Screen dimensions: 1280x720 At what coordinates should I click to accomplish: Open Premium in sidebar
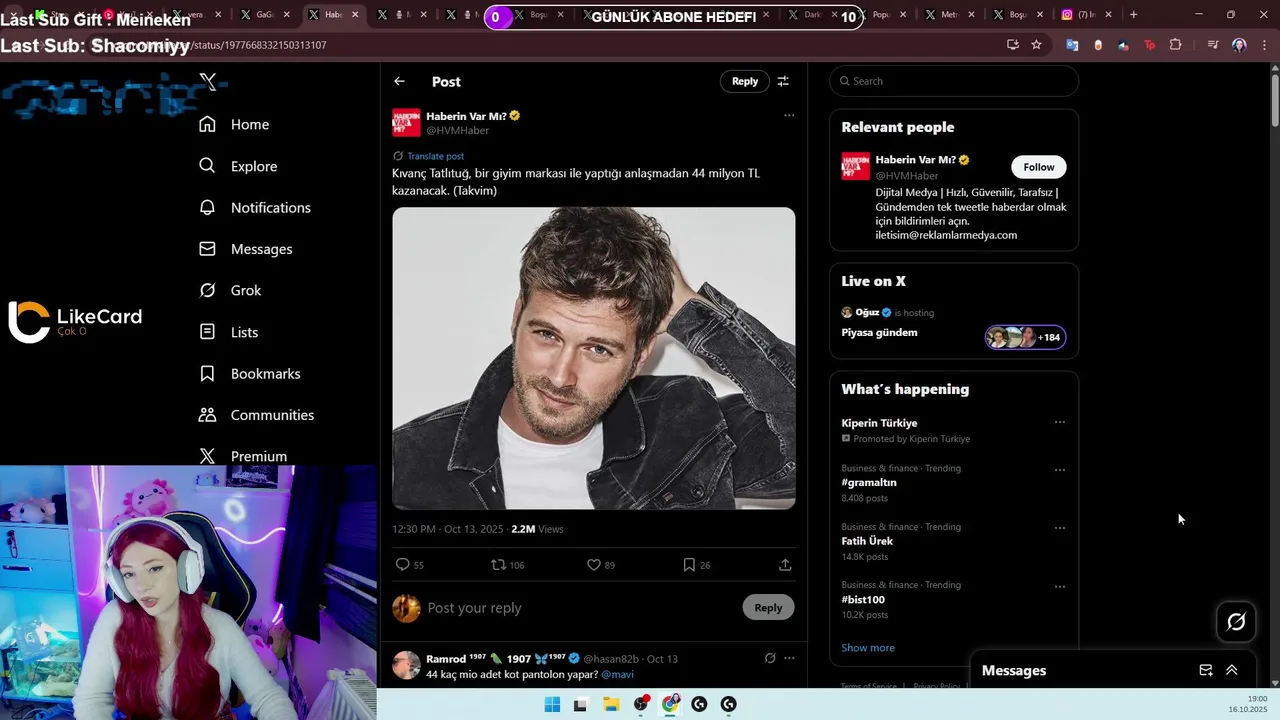[x=243, y=456]
